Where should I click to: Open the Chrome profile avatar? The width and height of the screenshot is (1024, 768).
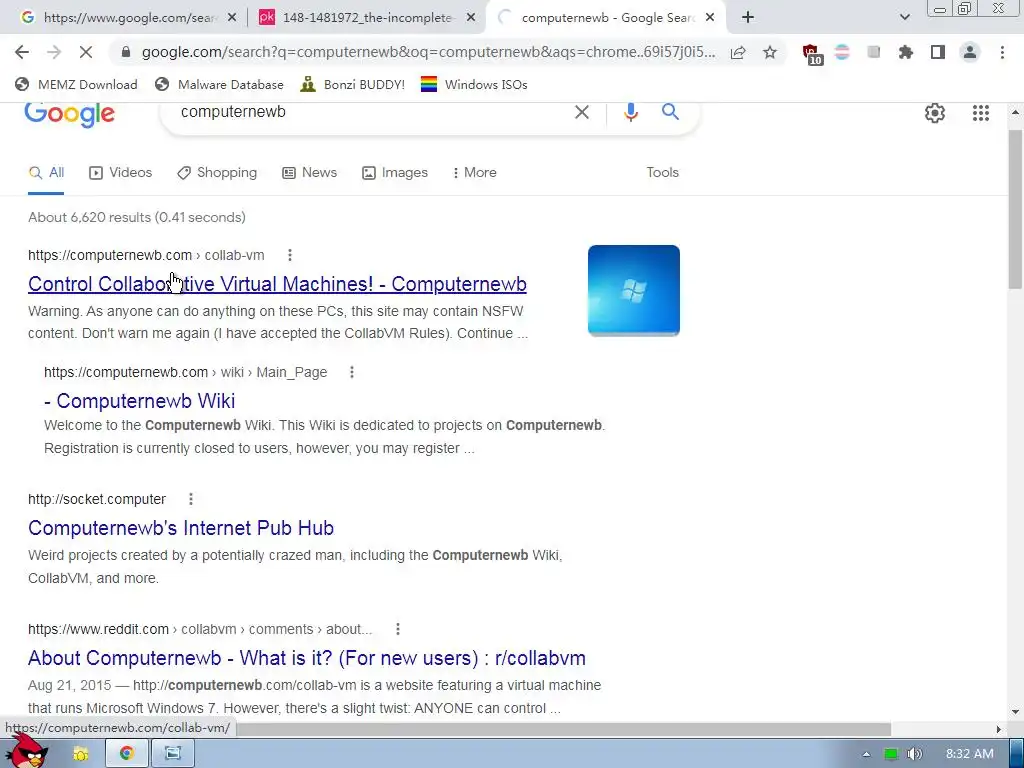[970, 52]
